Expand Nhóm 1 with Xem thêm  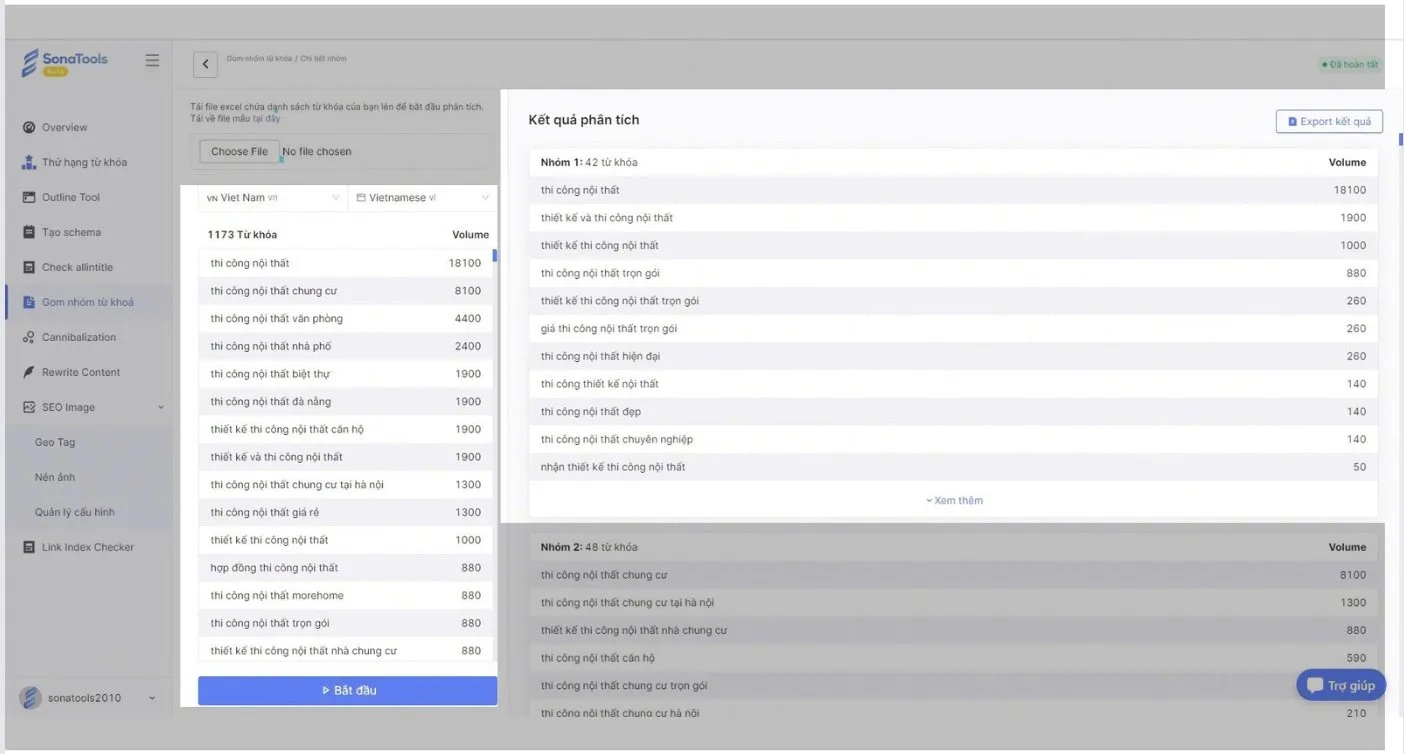(x=953, y=500)
